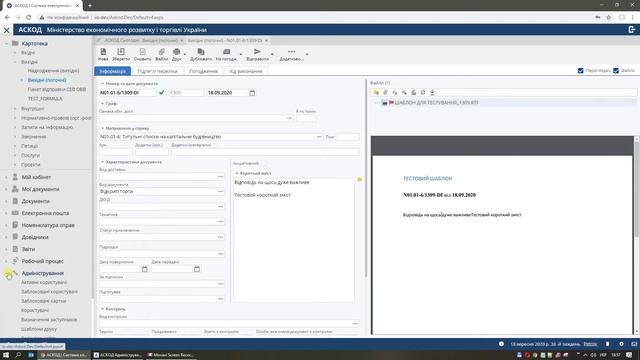
Task: Open calendar icon for Дата повернення field
Action: click(144, 269)
